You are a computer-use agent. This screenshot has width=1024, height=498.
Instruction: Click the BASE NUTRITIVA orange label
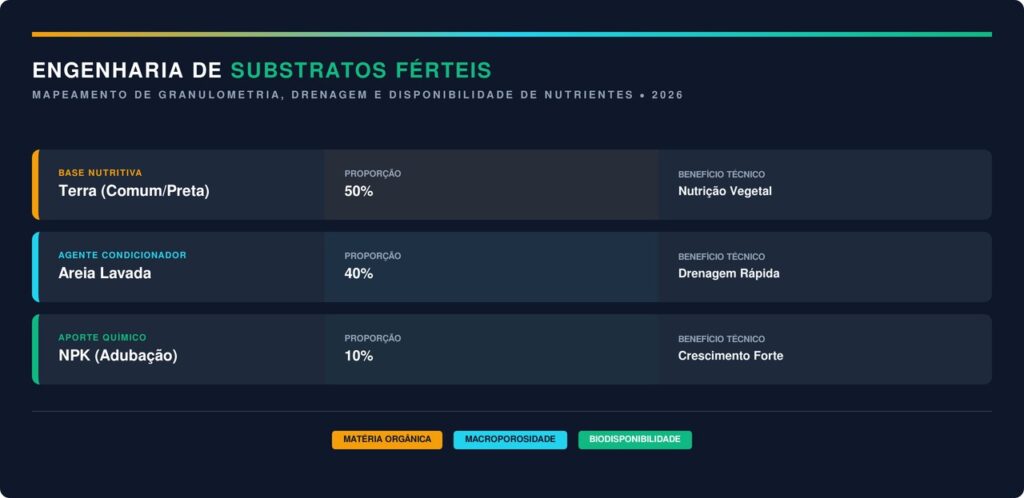click(100, 173)
